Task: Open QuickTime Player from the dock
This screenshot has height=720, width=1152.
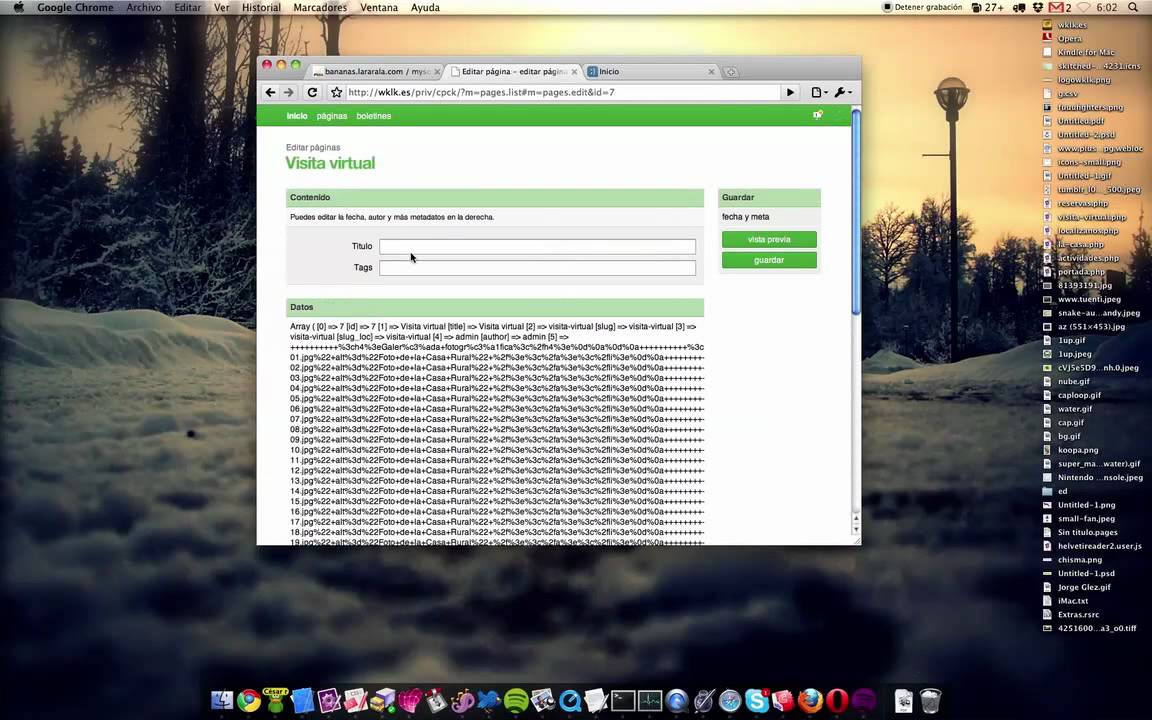Action: coord(570,700)
